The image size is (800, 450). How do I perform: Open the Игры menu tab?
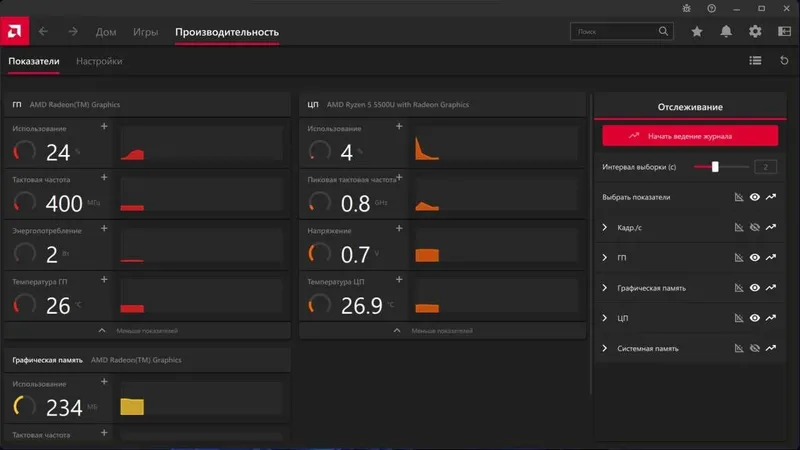click(145, 32)
